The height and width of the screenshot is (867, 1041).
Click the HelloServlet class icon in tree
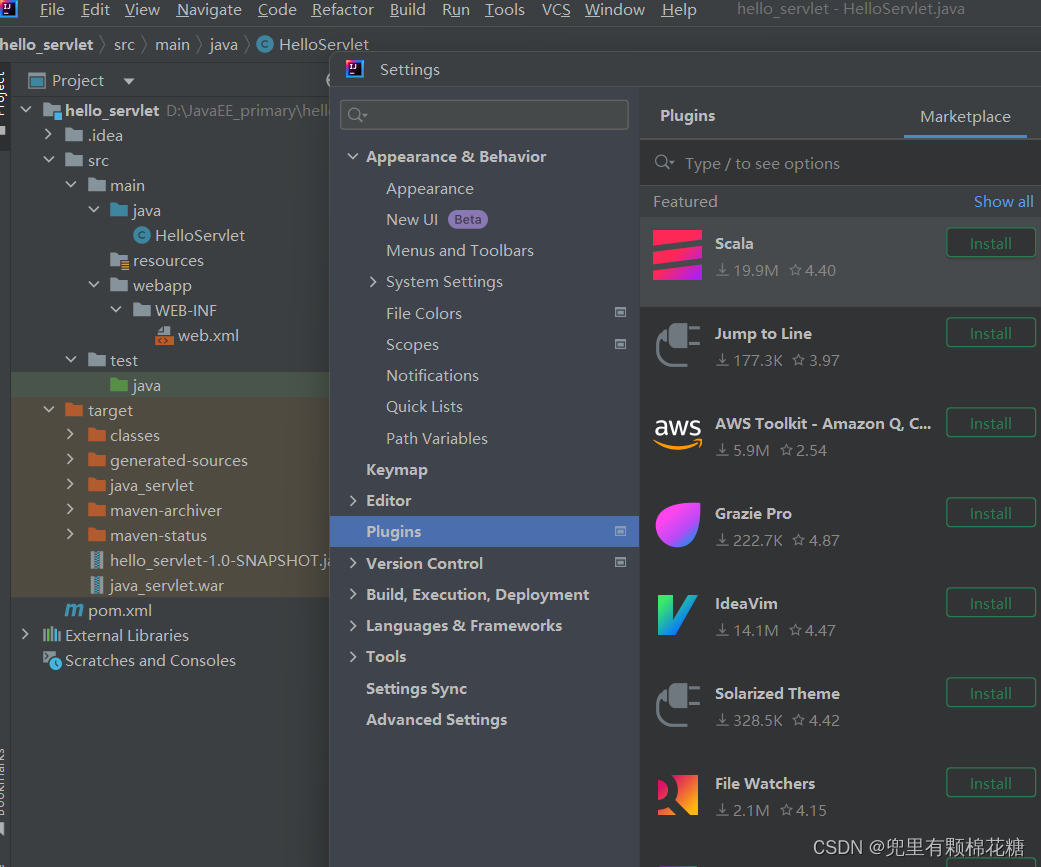(141, 235)
